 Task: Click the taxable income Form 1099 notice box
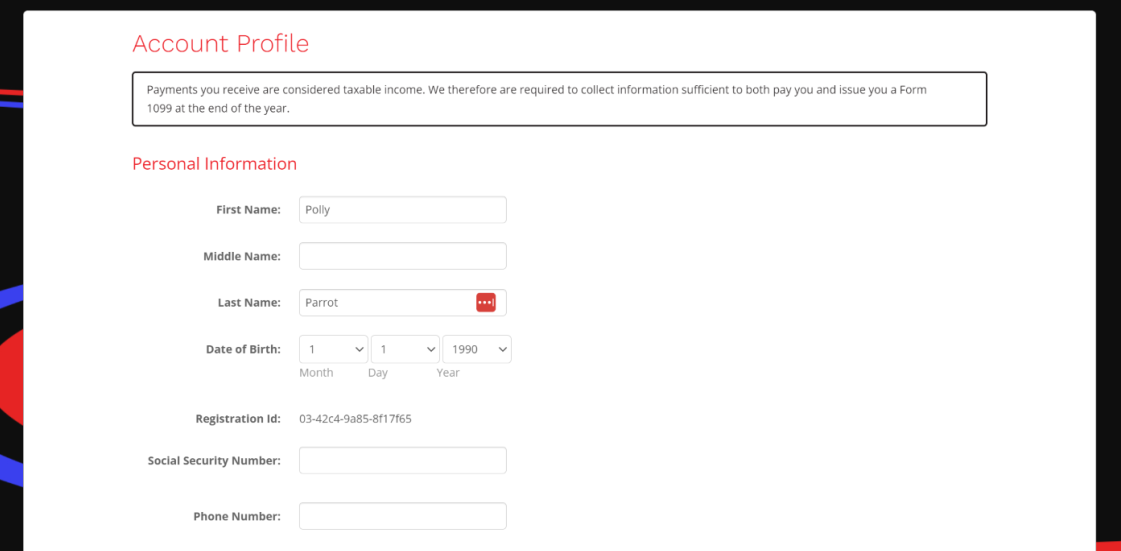click(x=559, y=99)
